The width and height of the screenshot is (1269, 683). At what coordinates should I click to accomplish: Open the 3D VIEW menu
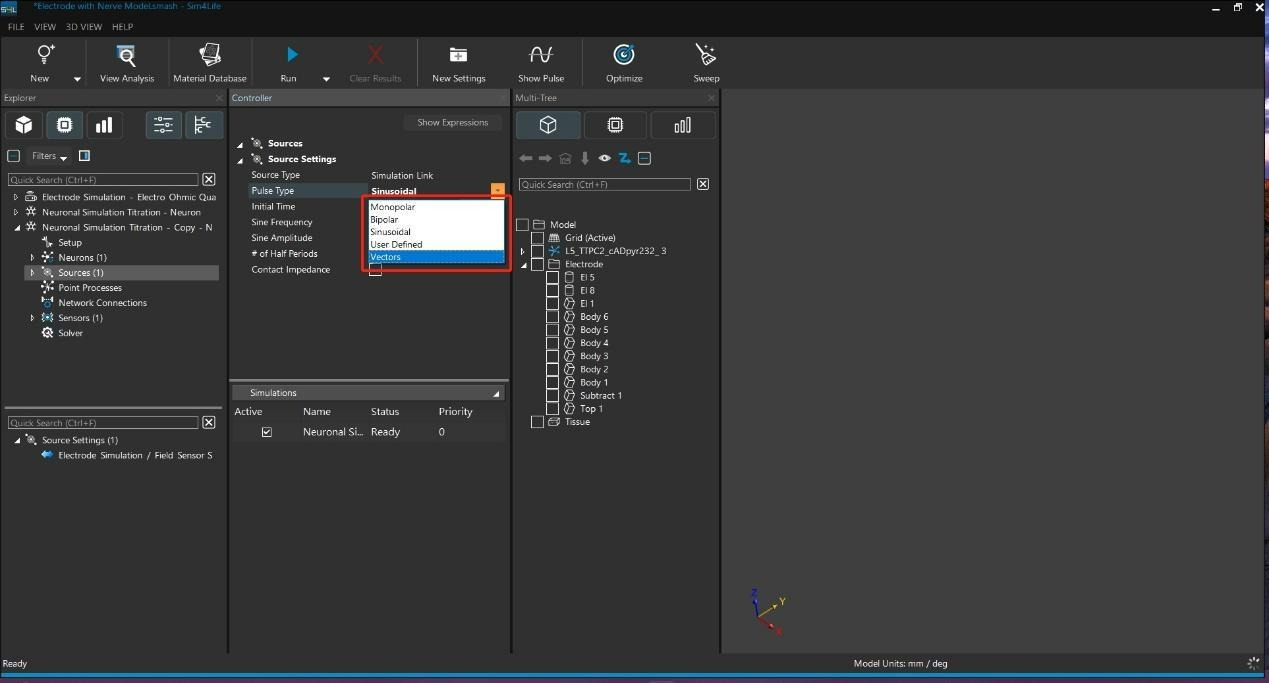(x=84, y=27)
